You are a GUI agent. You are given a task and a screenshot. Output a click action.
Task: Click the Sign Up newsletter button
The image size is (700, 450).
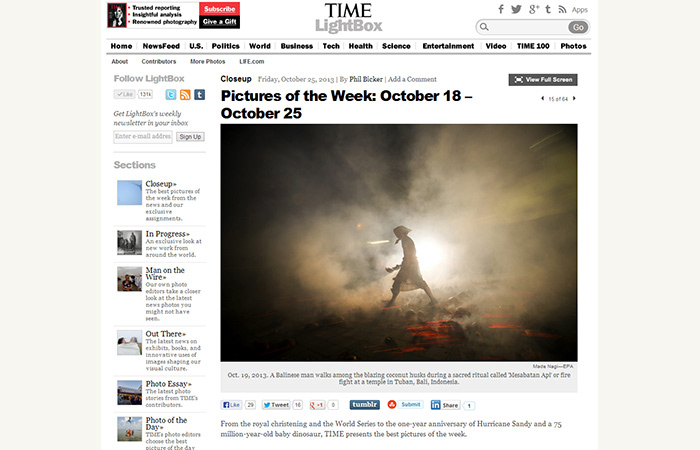point(190,137)
